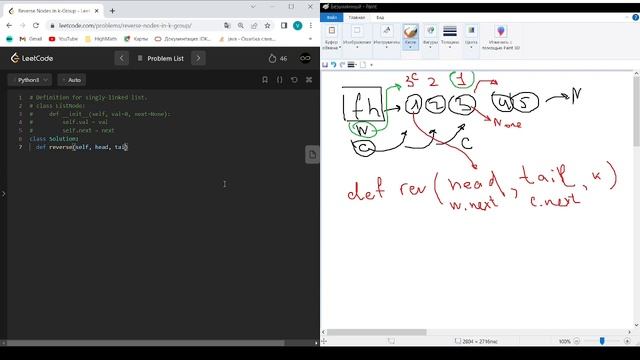
Task: Click the Paint zoom slider handle
Action: tap(602, 341)
